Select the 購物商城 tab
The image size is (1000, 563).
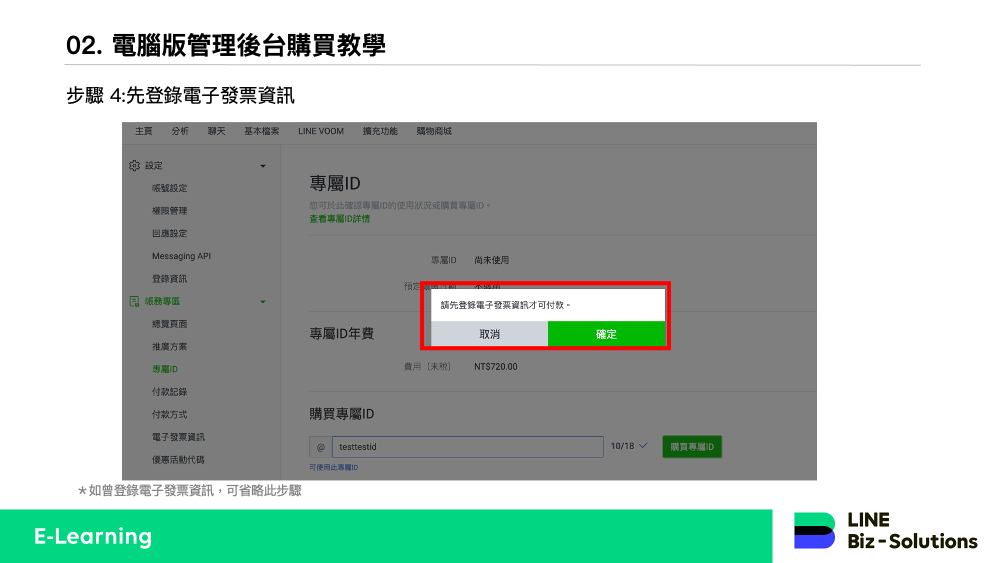click(434, 131)
